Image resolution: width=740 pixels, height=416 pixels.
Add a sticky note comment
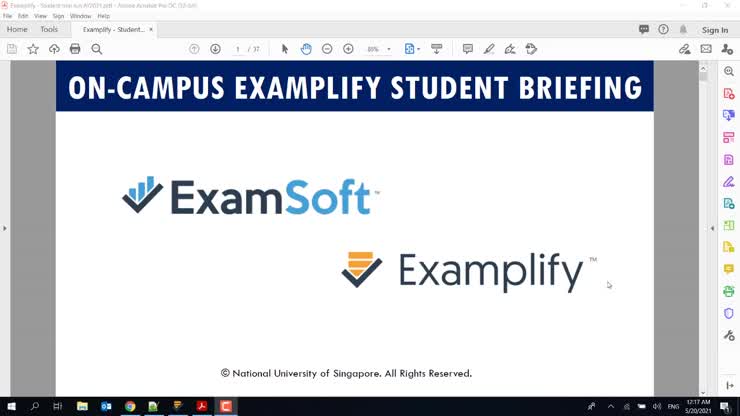tap(468, 49)
